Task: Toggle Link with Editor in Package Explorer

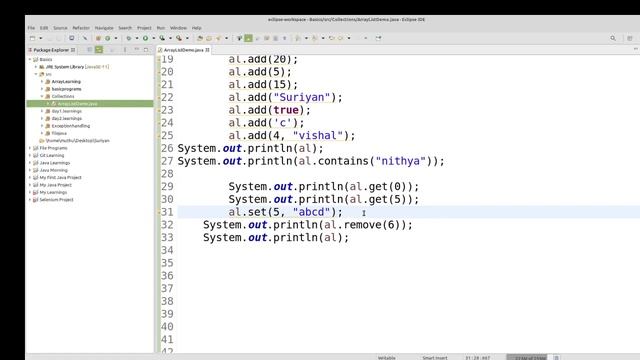Action: (x=99, y=49)
